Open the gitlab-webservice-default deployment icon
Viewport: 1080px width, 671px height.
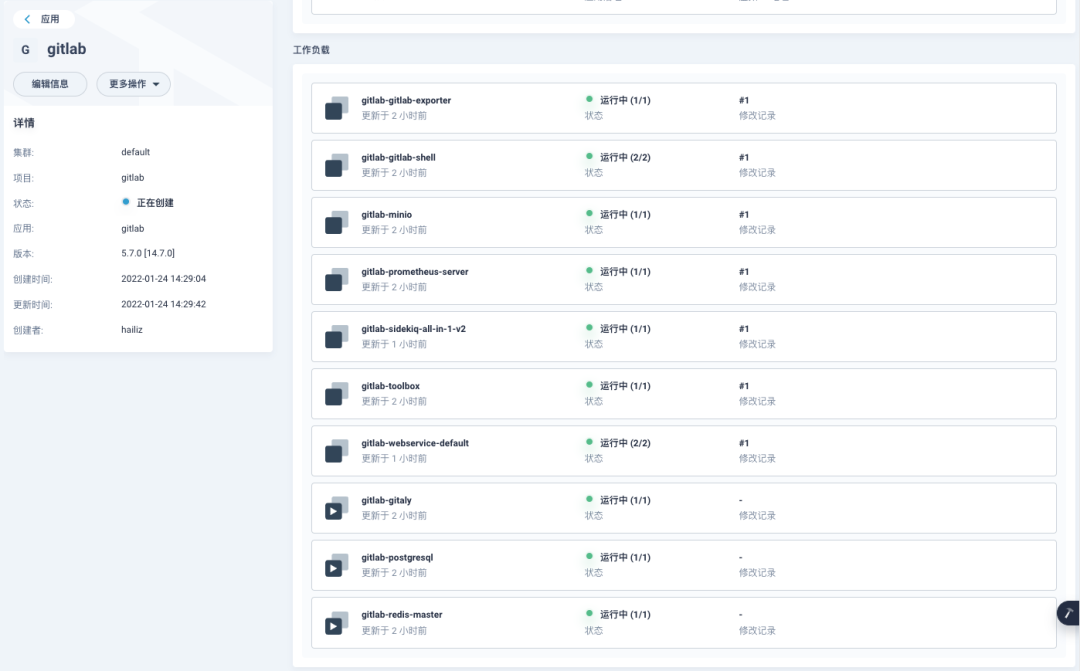coord(336,451)
